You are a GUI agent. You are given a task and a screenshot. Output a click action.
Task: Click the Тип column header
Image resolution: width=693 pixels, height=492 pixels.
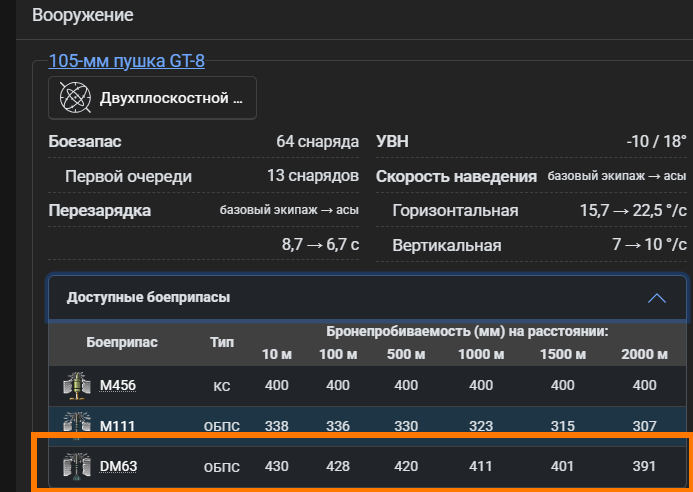pos(222,342)
